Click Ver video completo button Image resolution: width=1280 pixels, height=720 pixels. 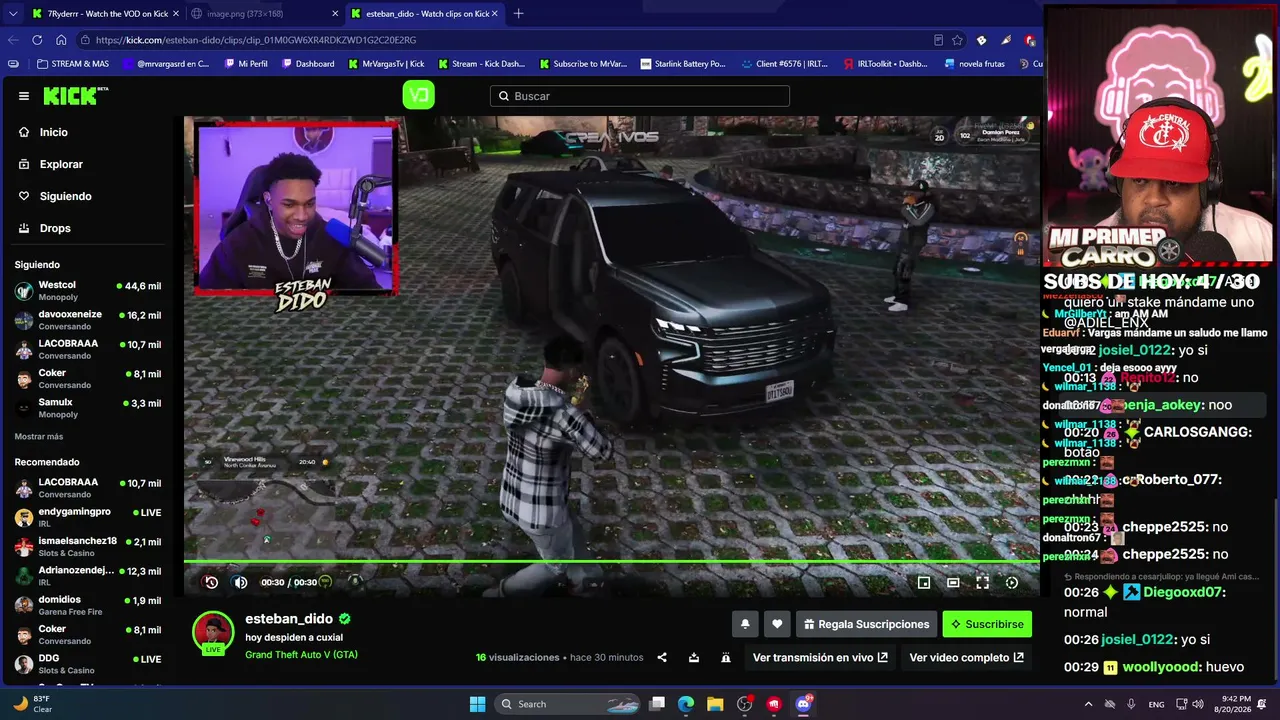[x=966, y=657]
